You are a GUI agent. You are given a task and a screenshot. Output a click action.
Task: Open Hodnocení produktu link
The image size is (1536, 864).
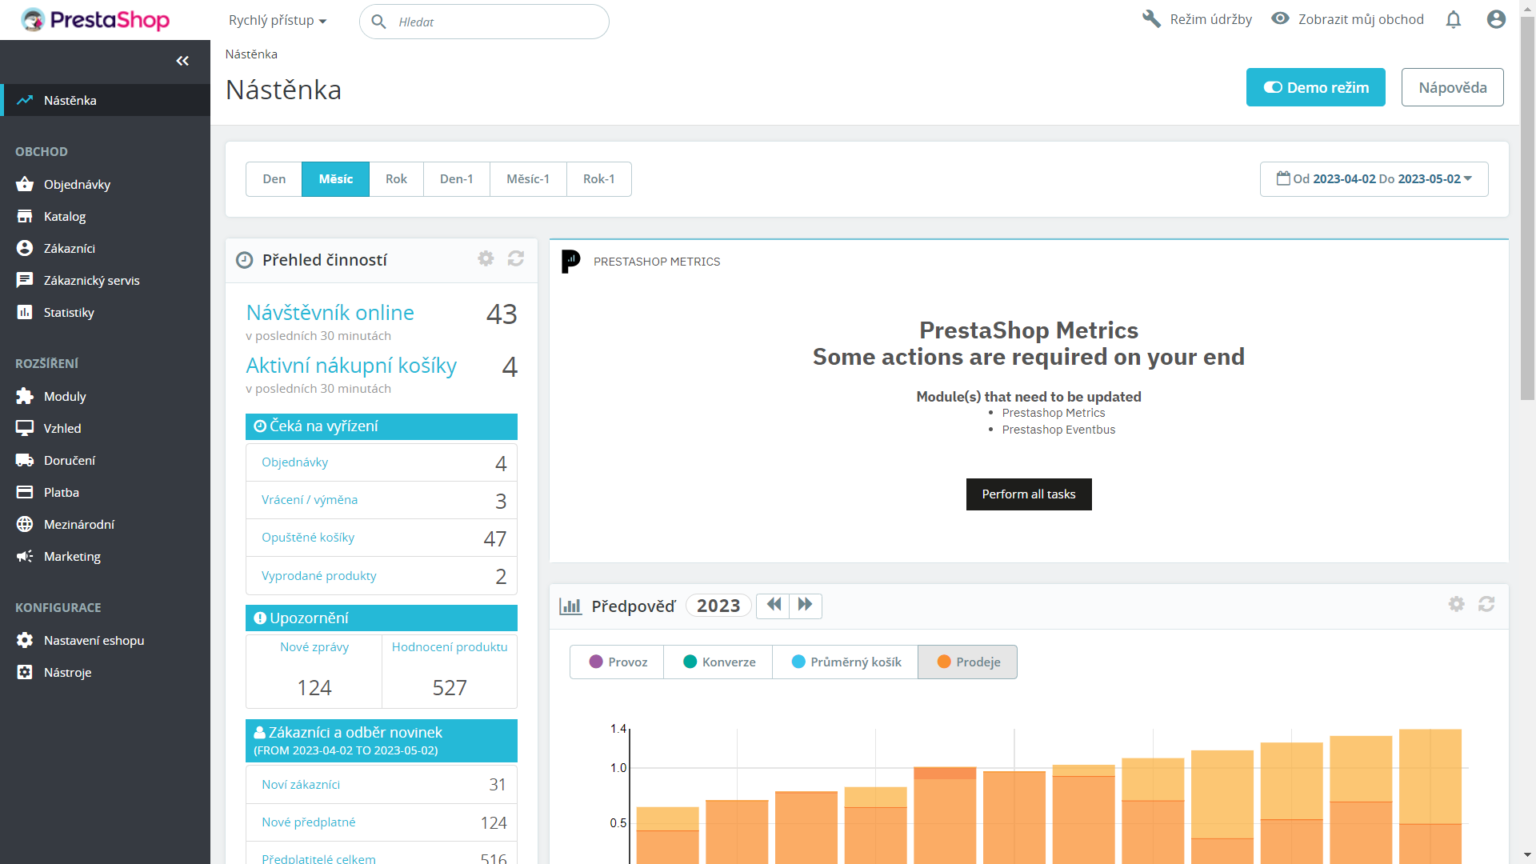449,647
